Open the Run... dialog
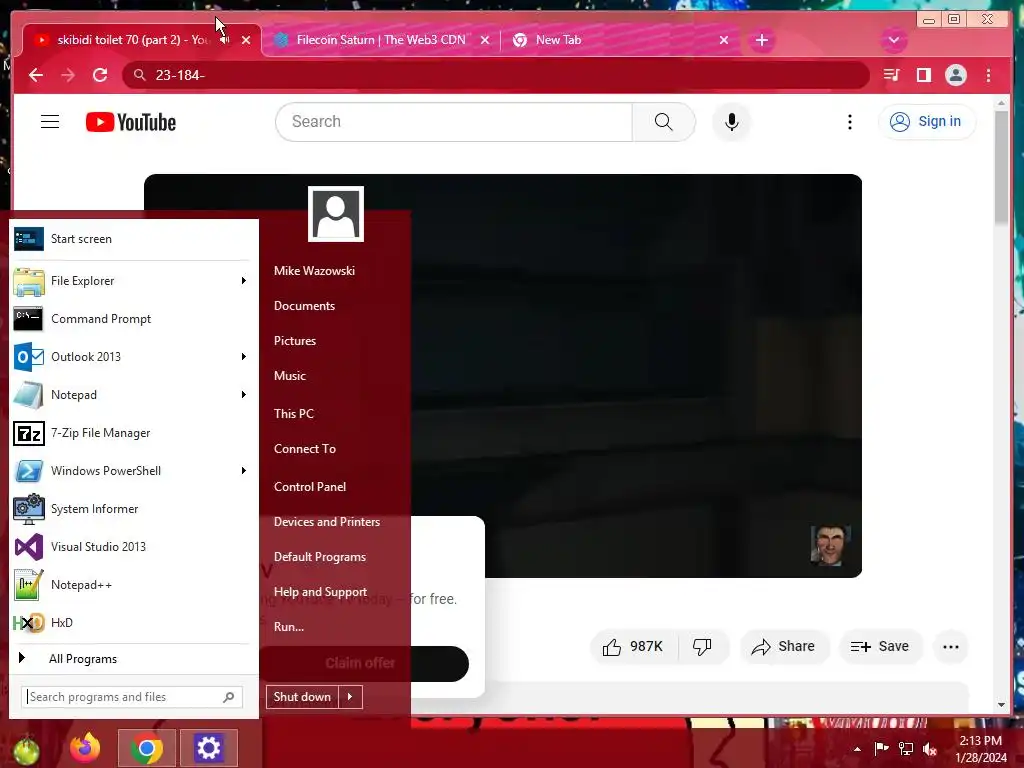This screenshot has height=768, width=1024. [x=289, y=627]
